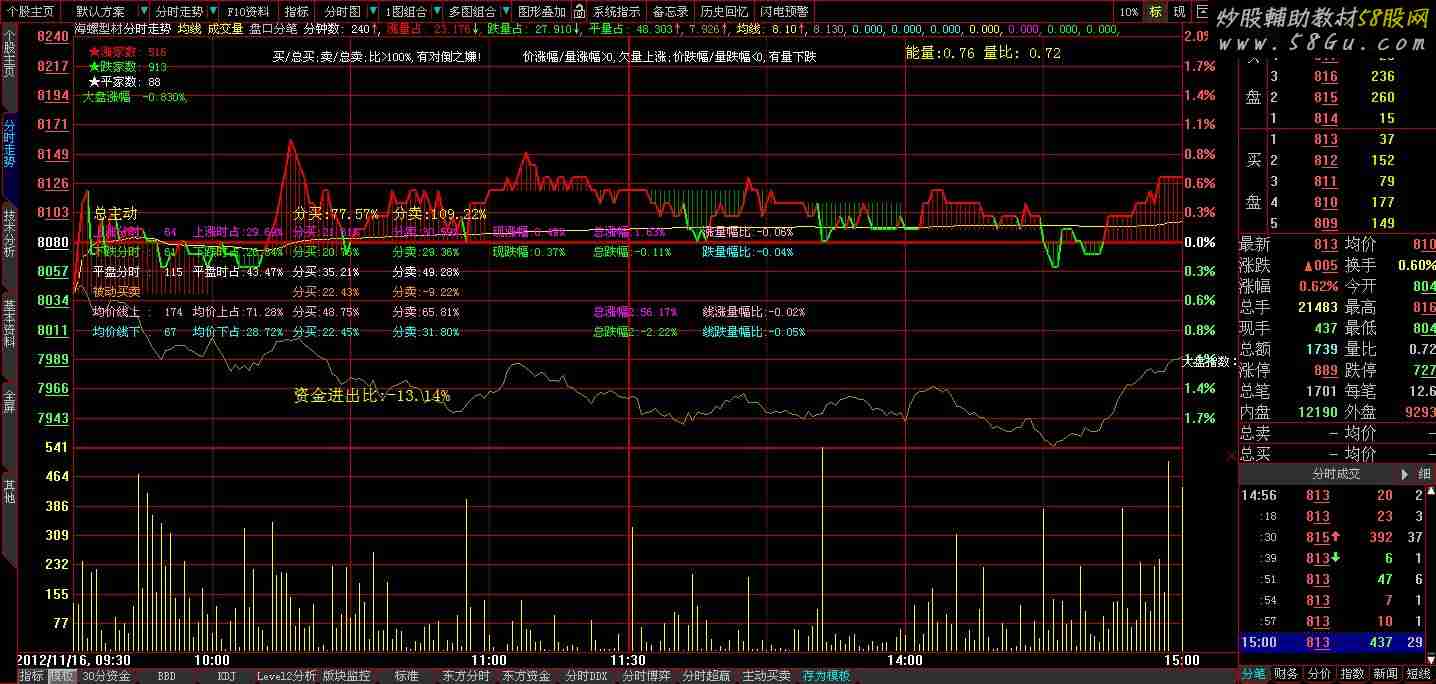Expand the 多图组合 dropdown arrow
Image resolution: width=1436 pixels, height=684 pixels.
(x=506, y=11)
